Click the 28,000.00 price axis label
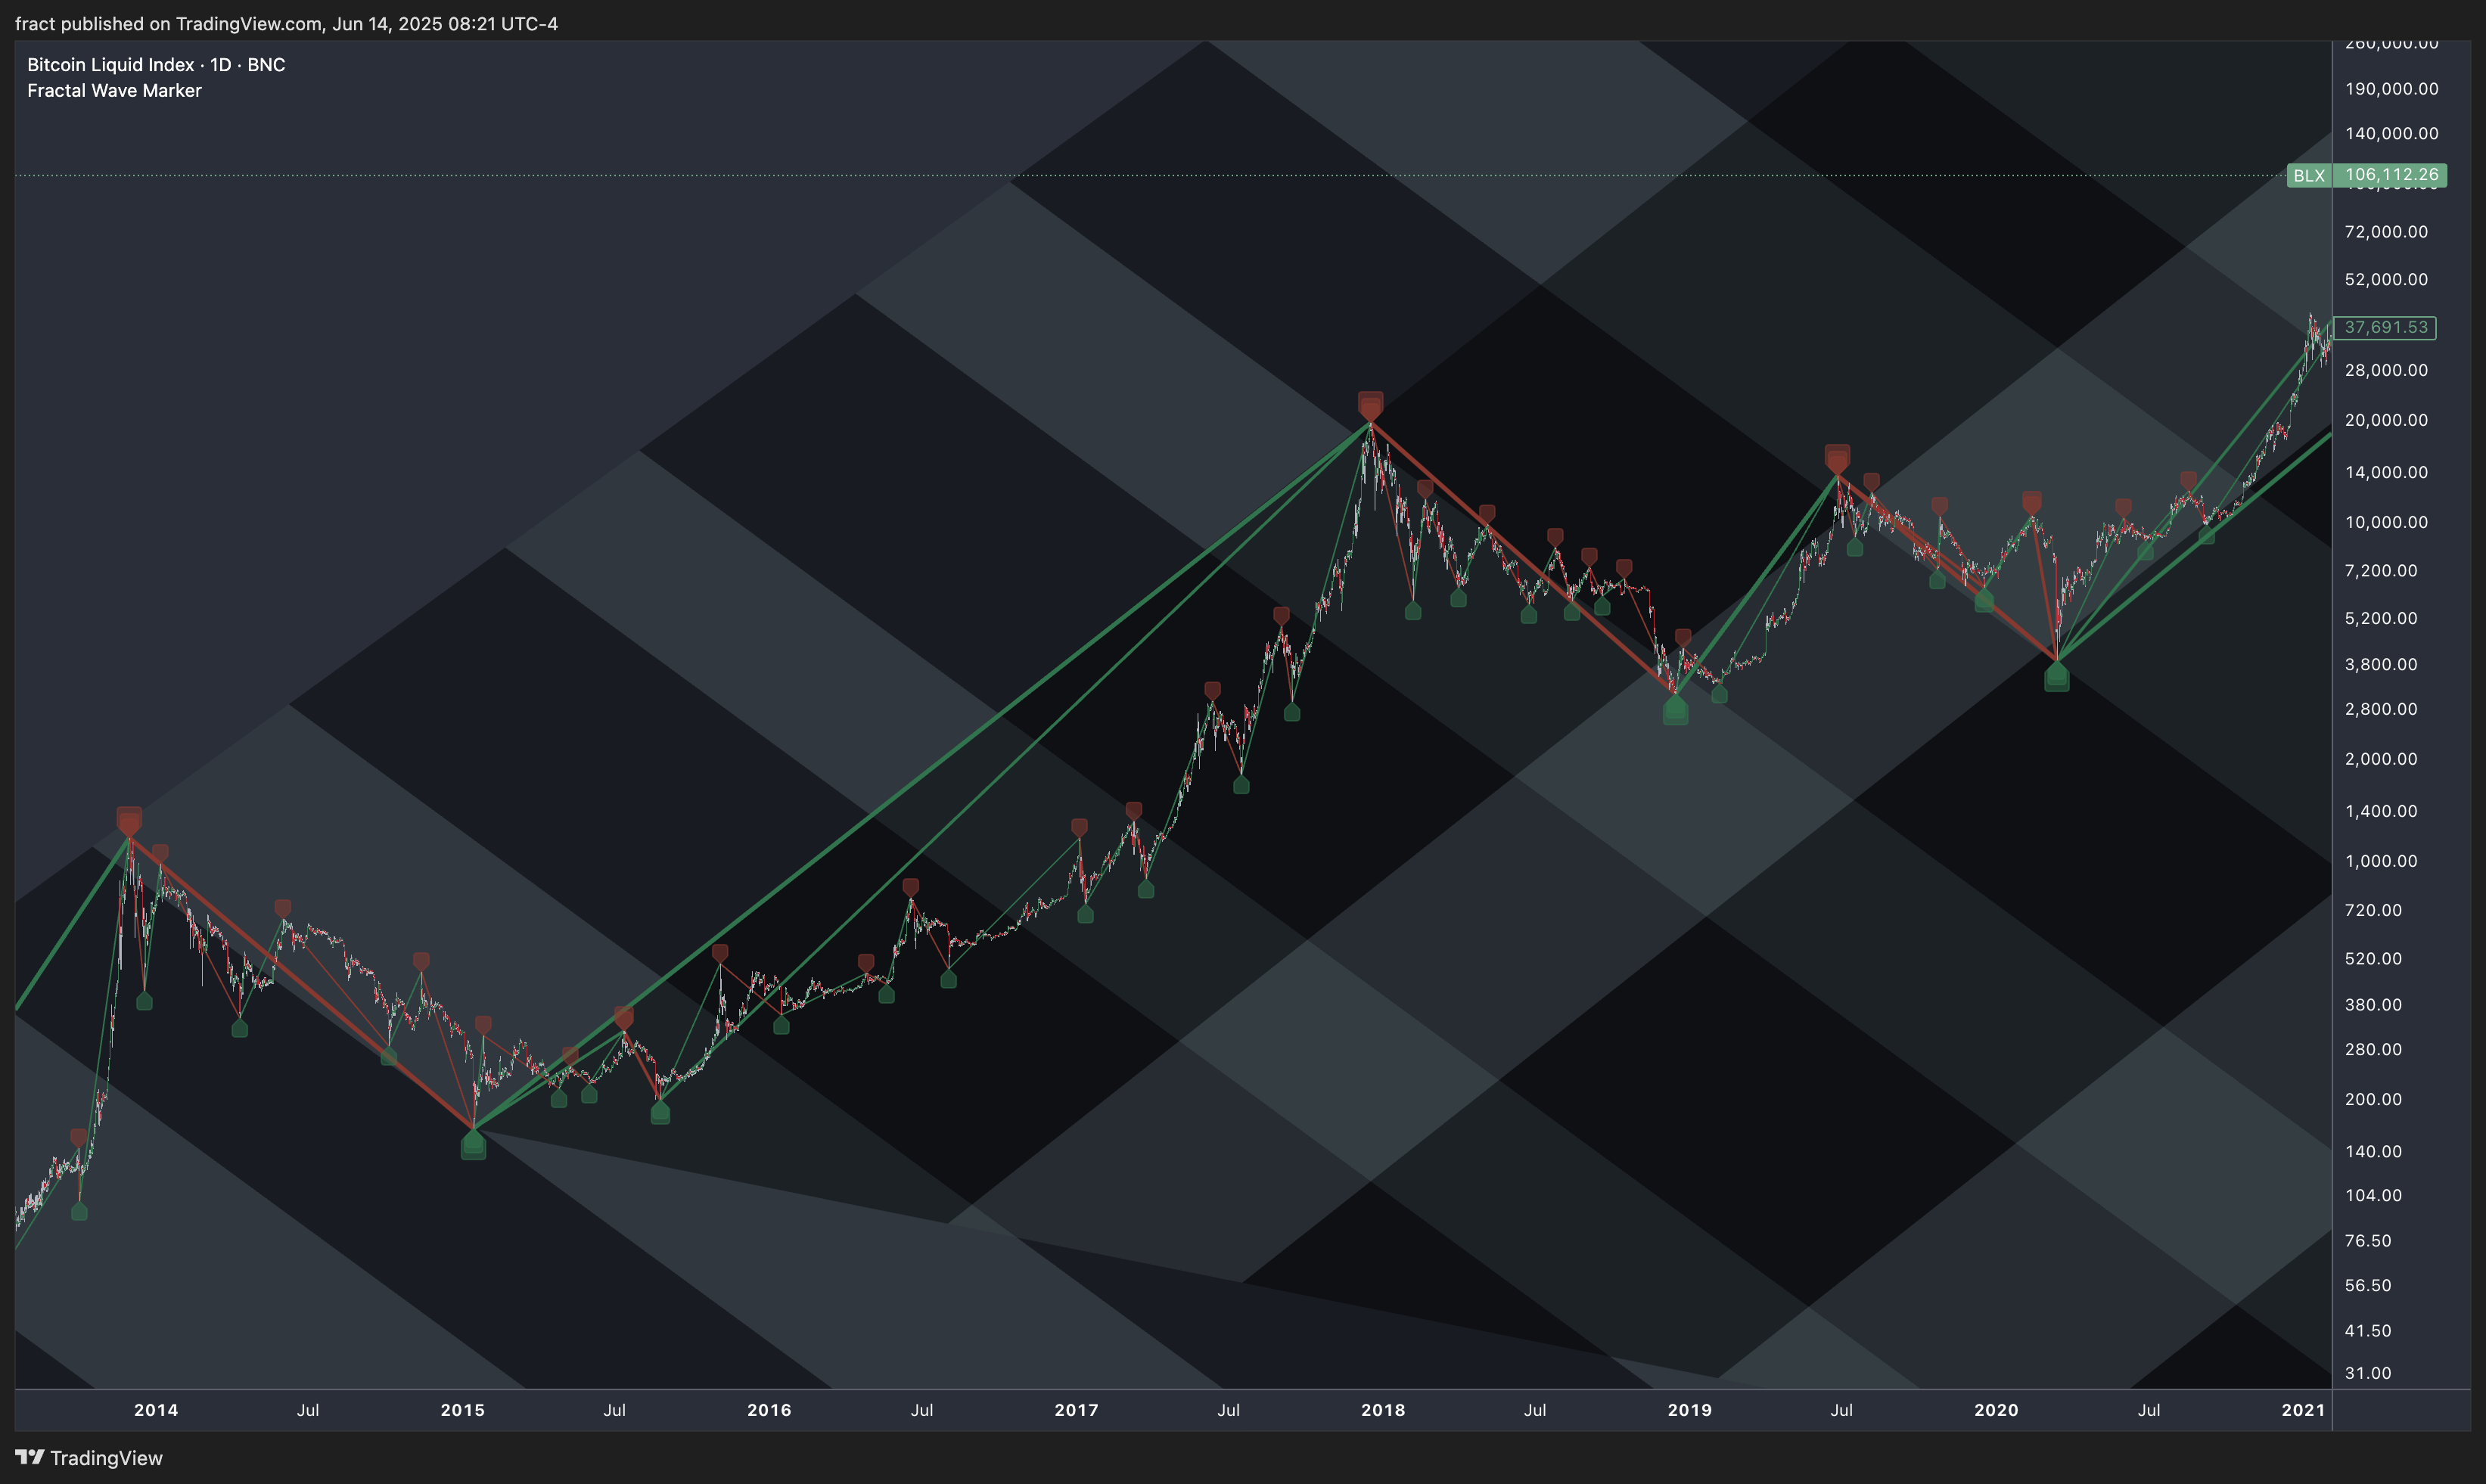 click(2386, 370)
